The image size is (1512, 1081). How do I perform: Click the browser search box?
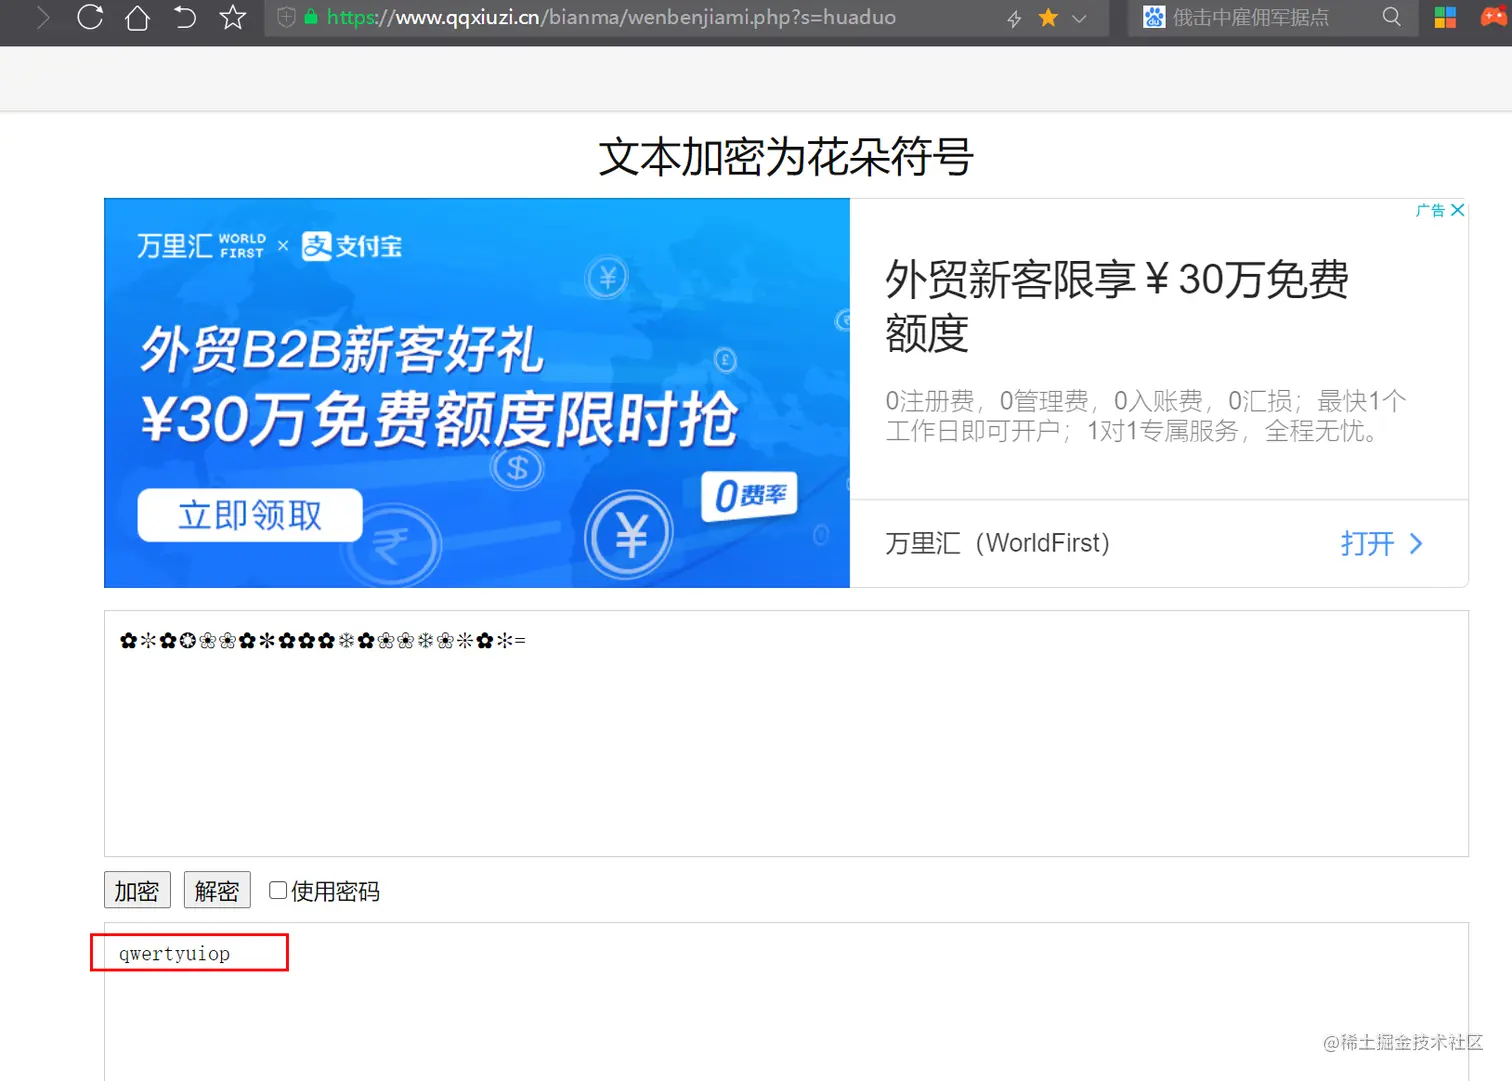pos(1272,17)
